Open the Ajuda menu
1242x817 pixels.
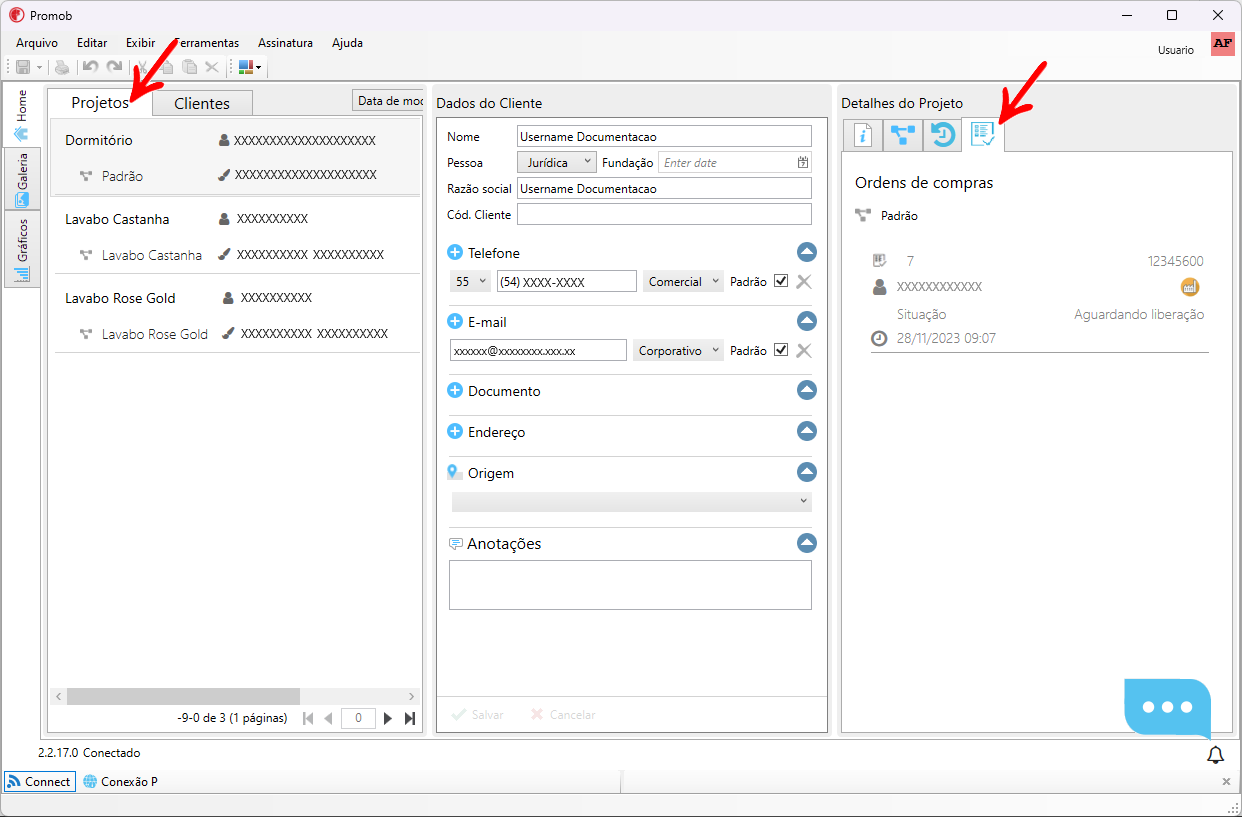click(347, 43)
